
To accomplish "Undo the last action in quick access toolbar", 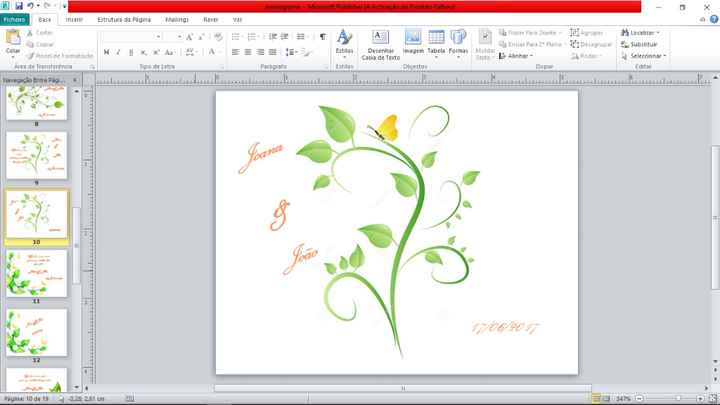I will (x=30, y=6).
